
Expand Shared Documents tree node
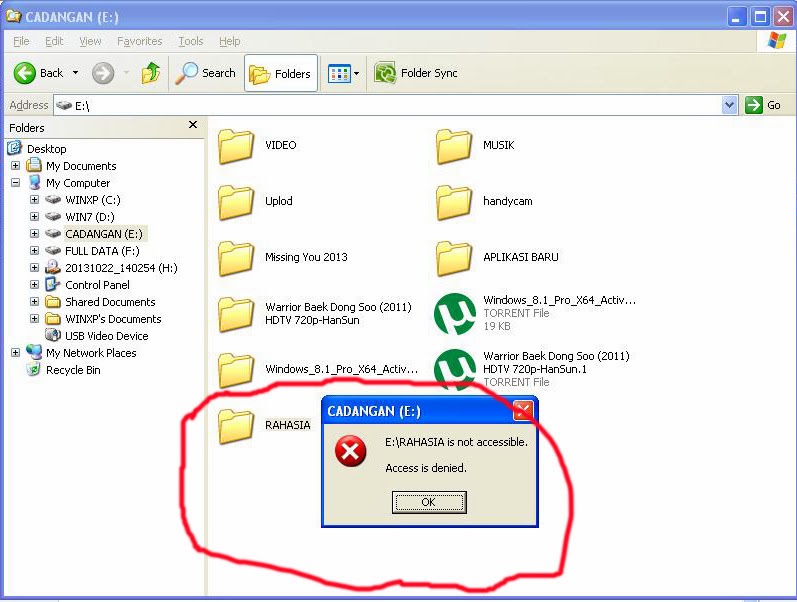(x=34, y=302)
